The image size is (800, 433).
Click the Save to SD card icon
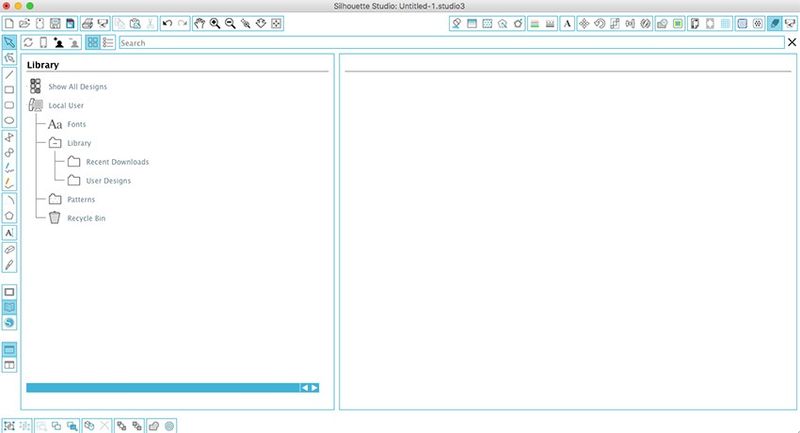70,23
